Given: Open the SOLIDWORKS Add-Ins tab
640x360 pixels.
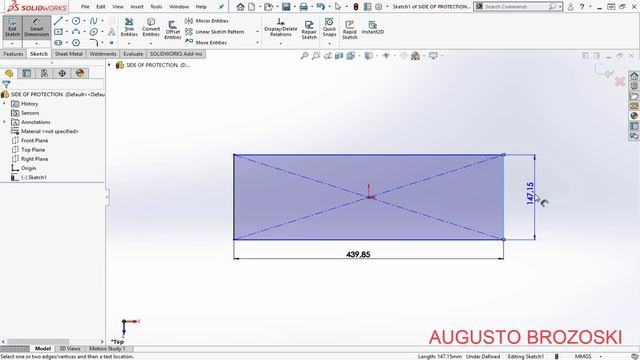Looking at the screenshot, I should click(176, 54).
